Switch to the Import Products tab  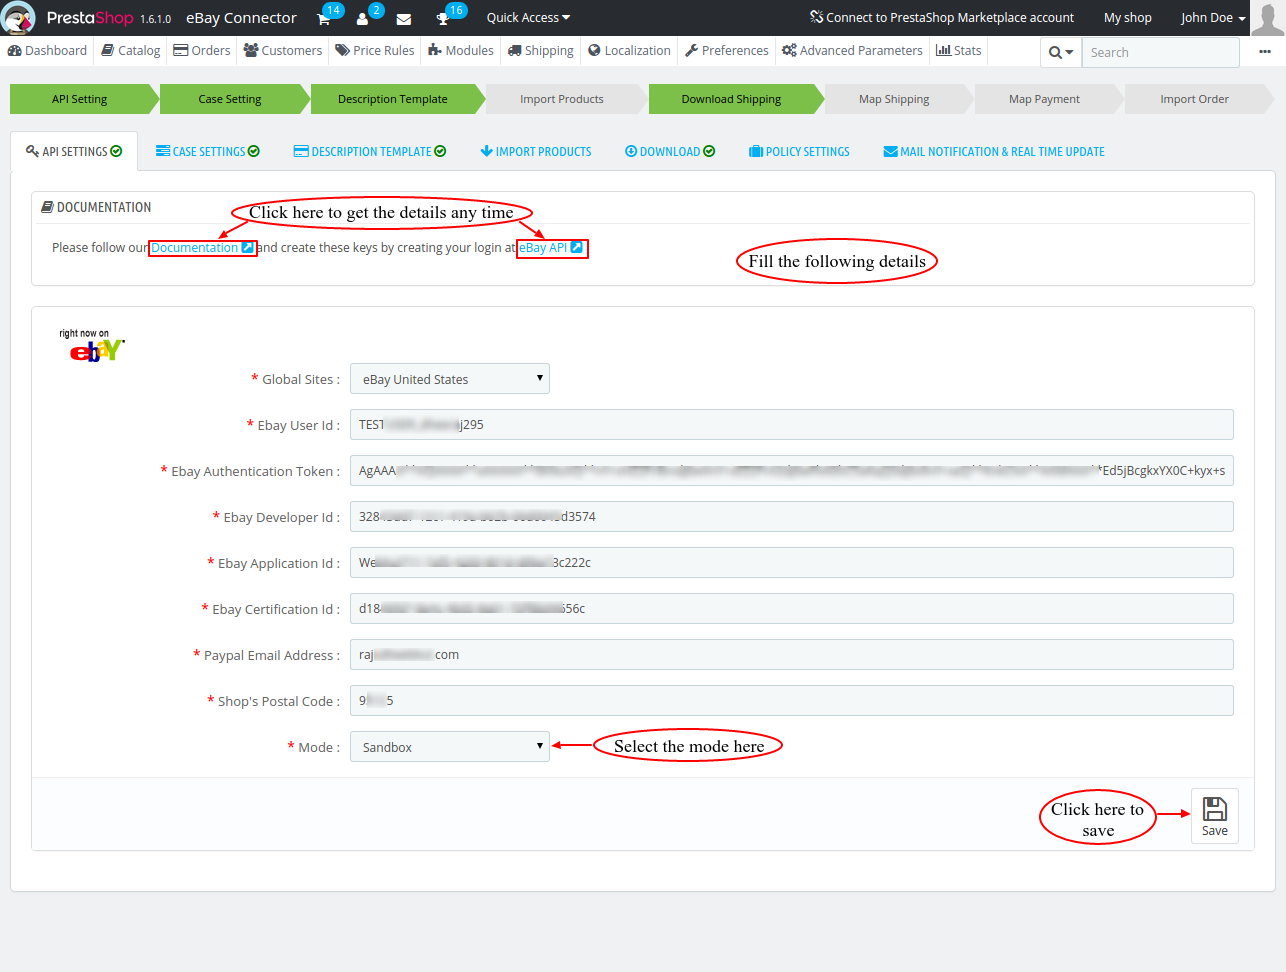pos(536,152)
